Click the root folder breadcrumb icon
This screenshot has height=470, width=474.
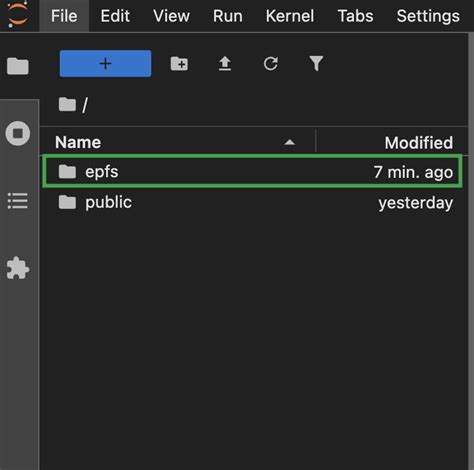(67, 104)
